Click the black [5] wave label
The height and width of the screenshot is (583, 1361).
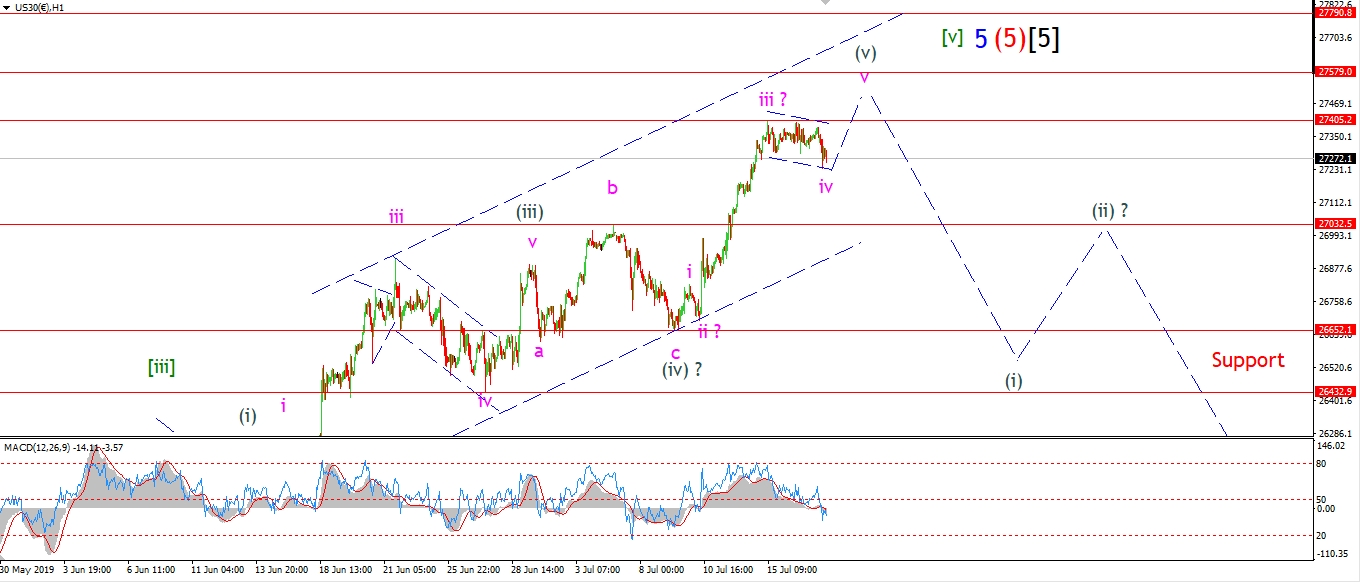(1044, 38)
